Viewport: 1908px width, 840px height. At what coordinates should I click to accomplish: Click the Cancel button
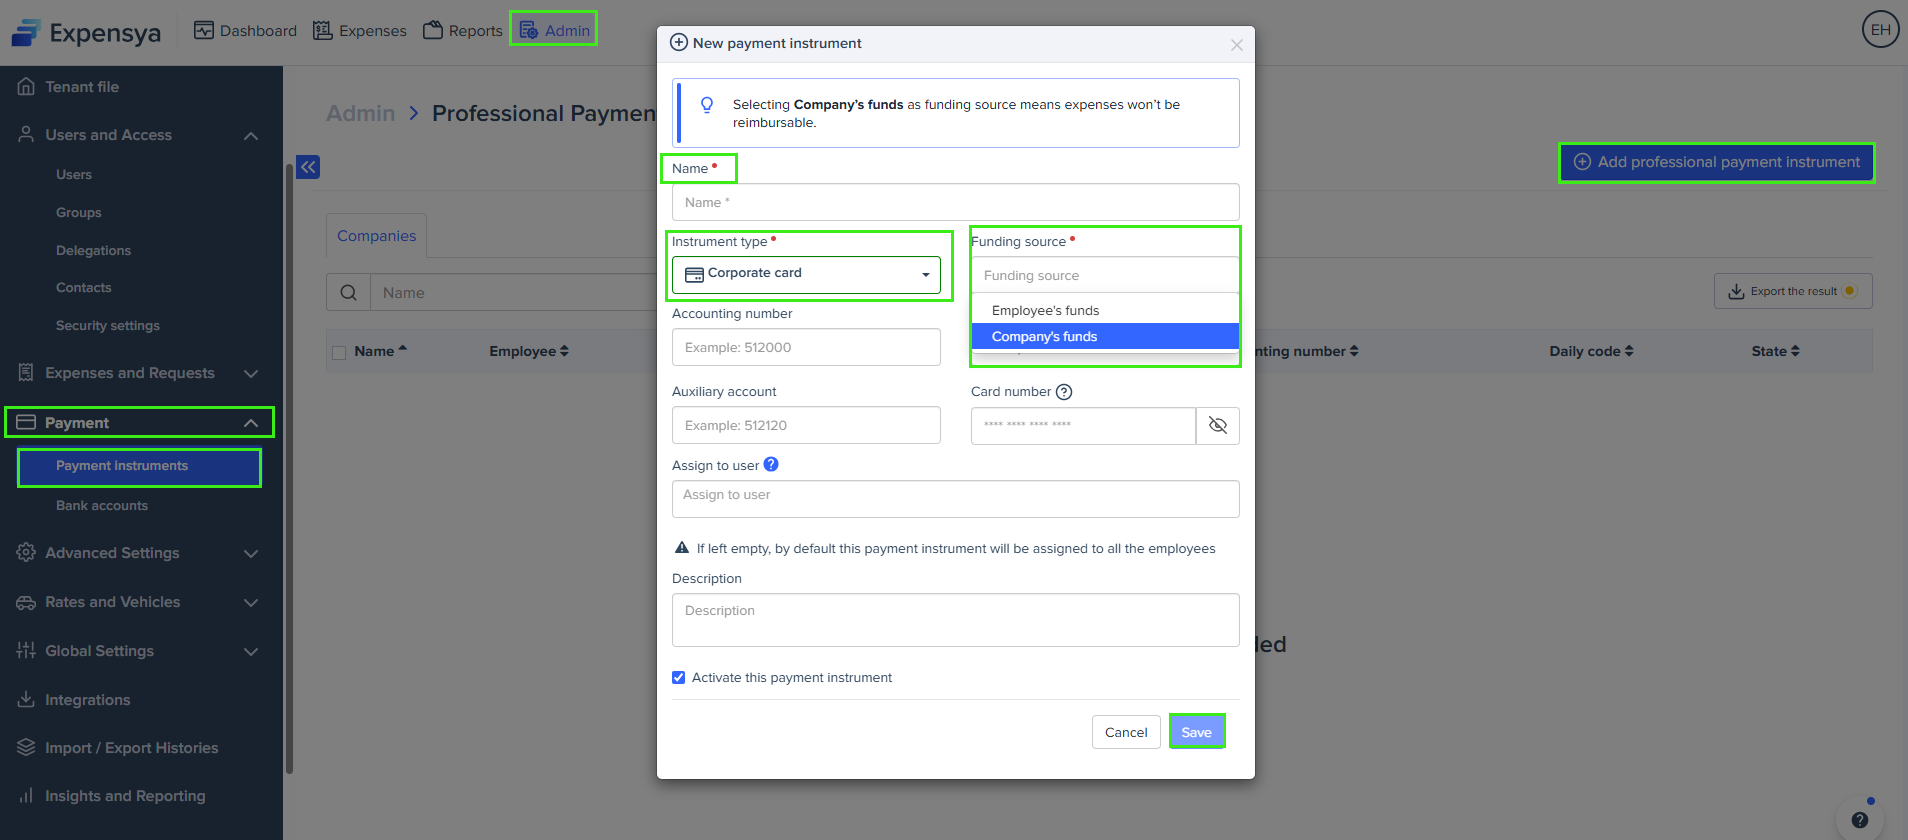[x=1126, y=732]
